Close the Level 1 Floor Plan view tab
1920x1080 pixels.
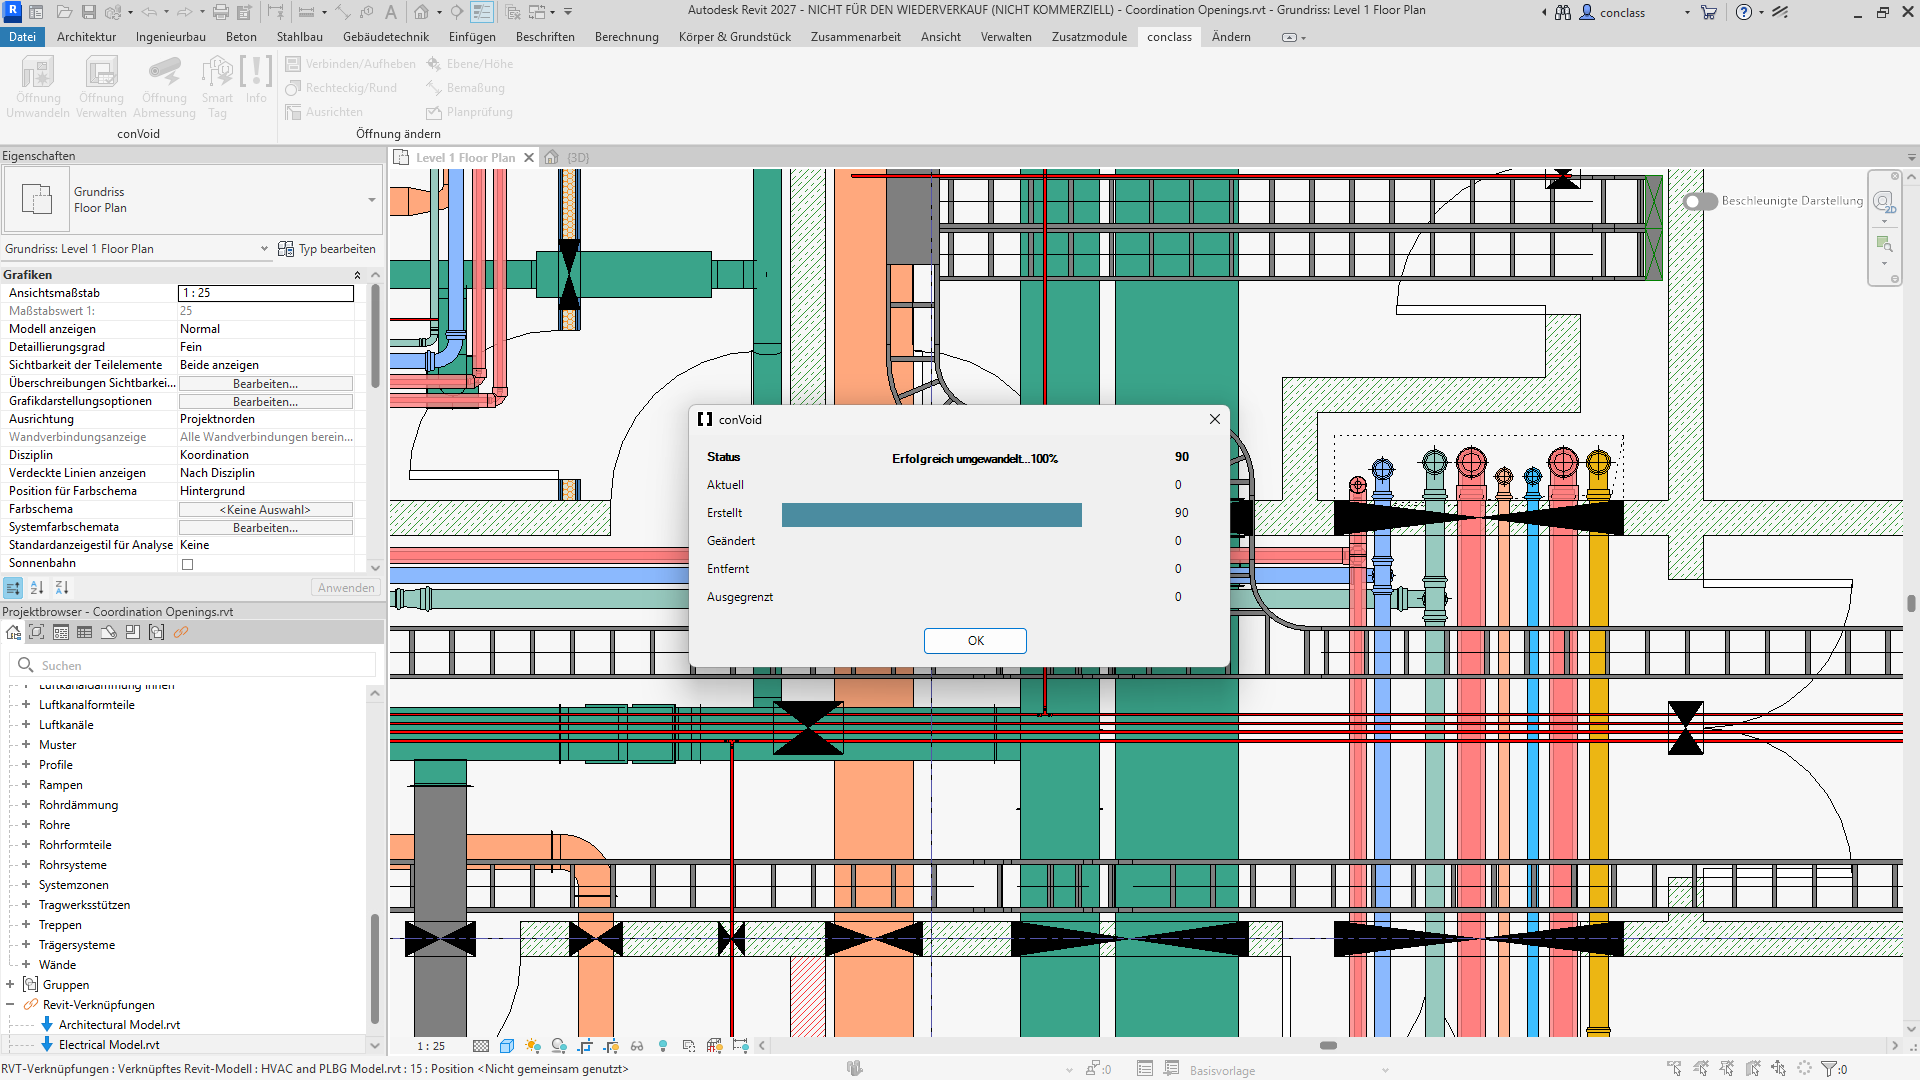pyautogui.click(x=529, y=158)
